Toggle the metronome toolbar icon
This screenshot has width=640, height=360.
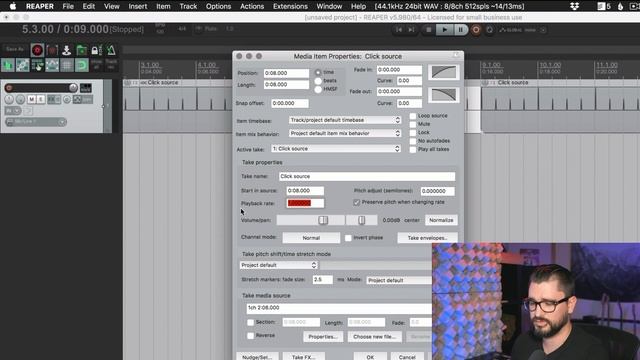click(111, 50)
